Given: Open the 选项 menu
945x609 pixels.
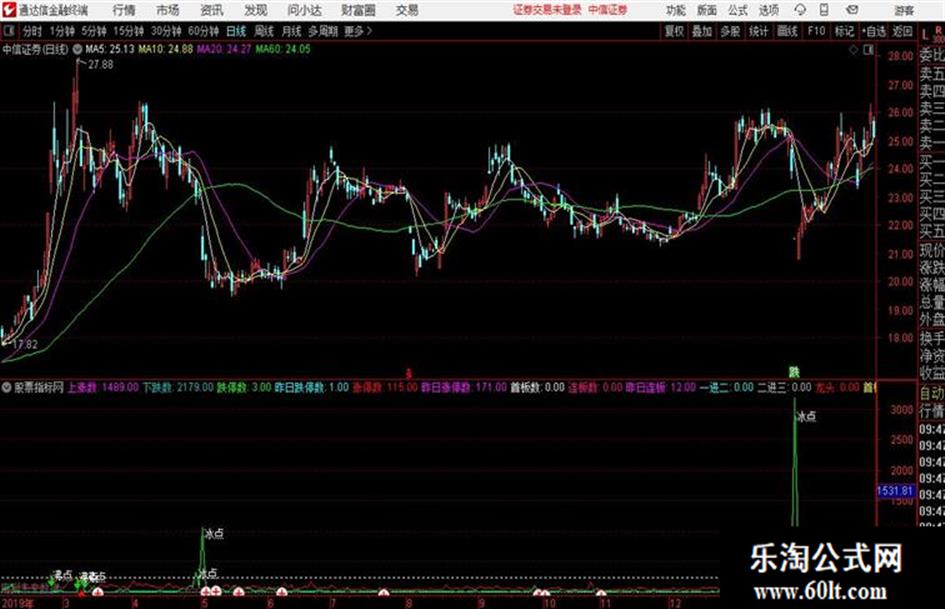Looking at the screenshot, I should (x=769, y=10).
